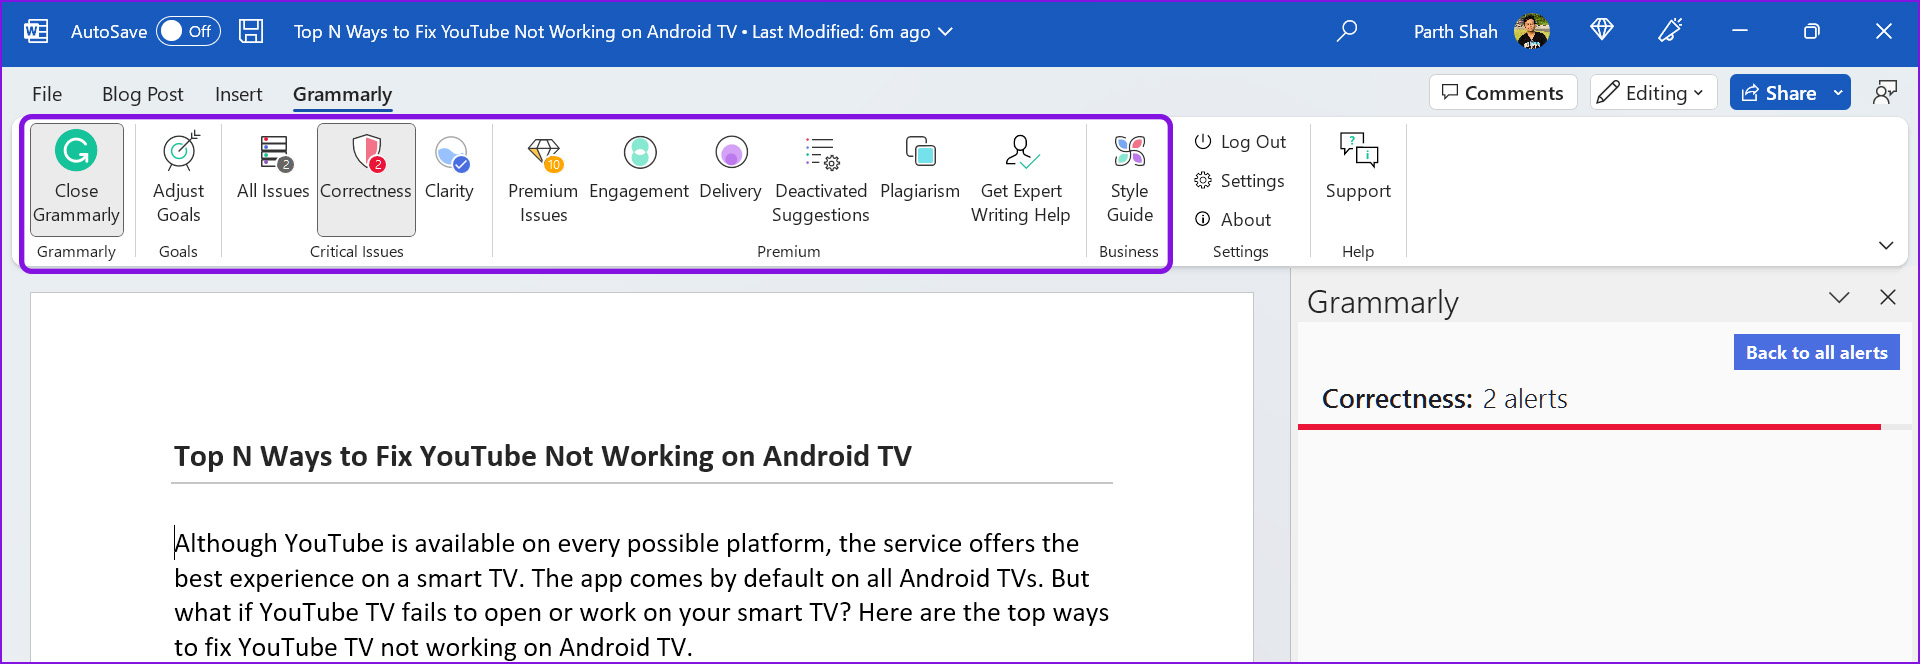
Task: Close the Grammarly side pane
Action: click(1888, 297)
